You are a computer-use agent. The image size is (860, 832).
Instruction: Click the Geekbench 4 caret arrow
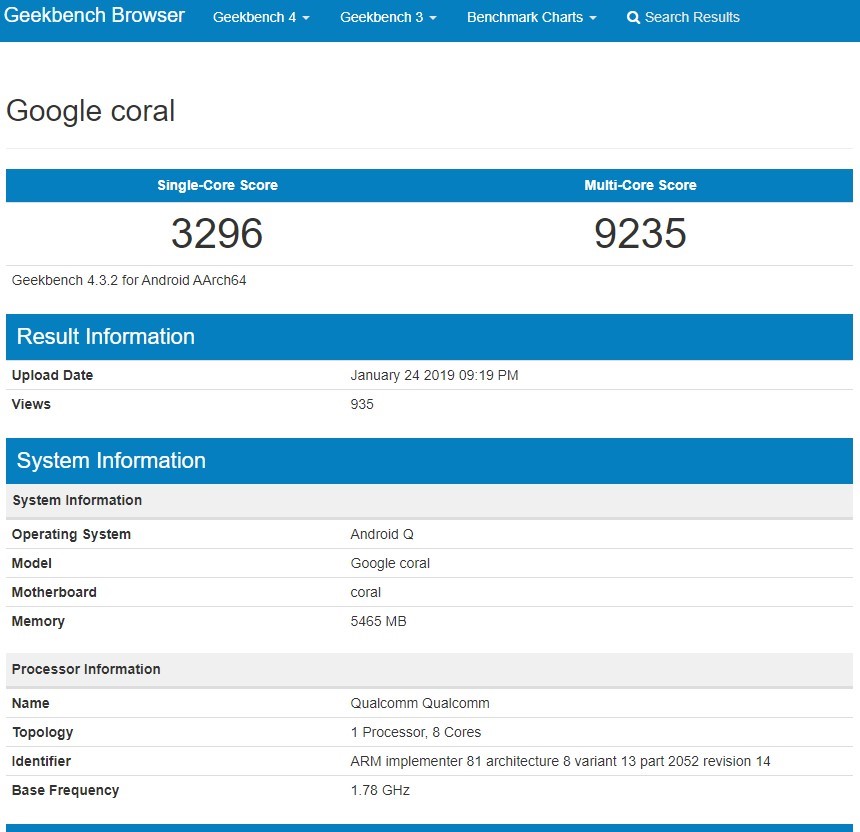[x=306, y=18]
